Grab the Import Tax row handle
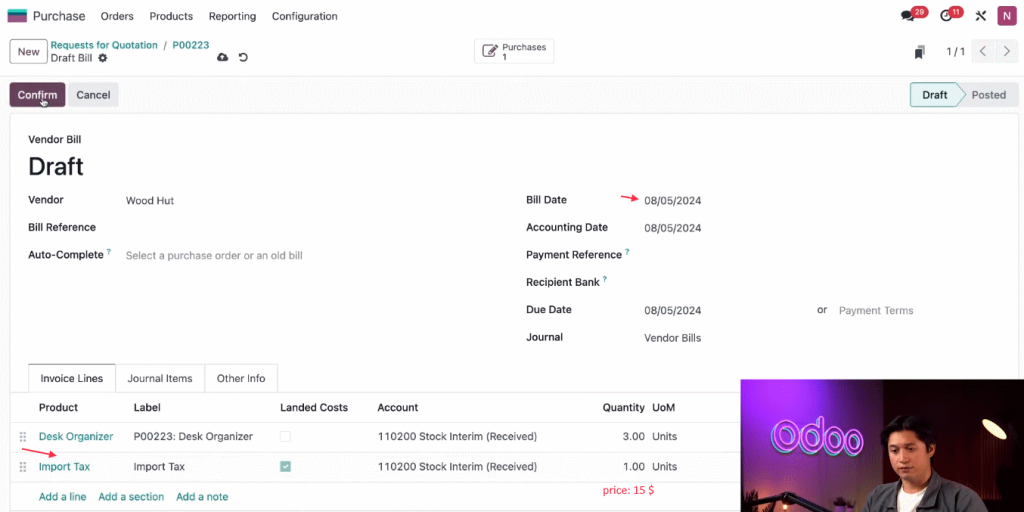 [23, 467]
